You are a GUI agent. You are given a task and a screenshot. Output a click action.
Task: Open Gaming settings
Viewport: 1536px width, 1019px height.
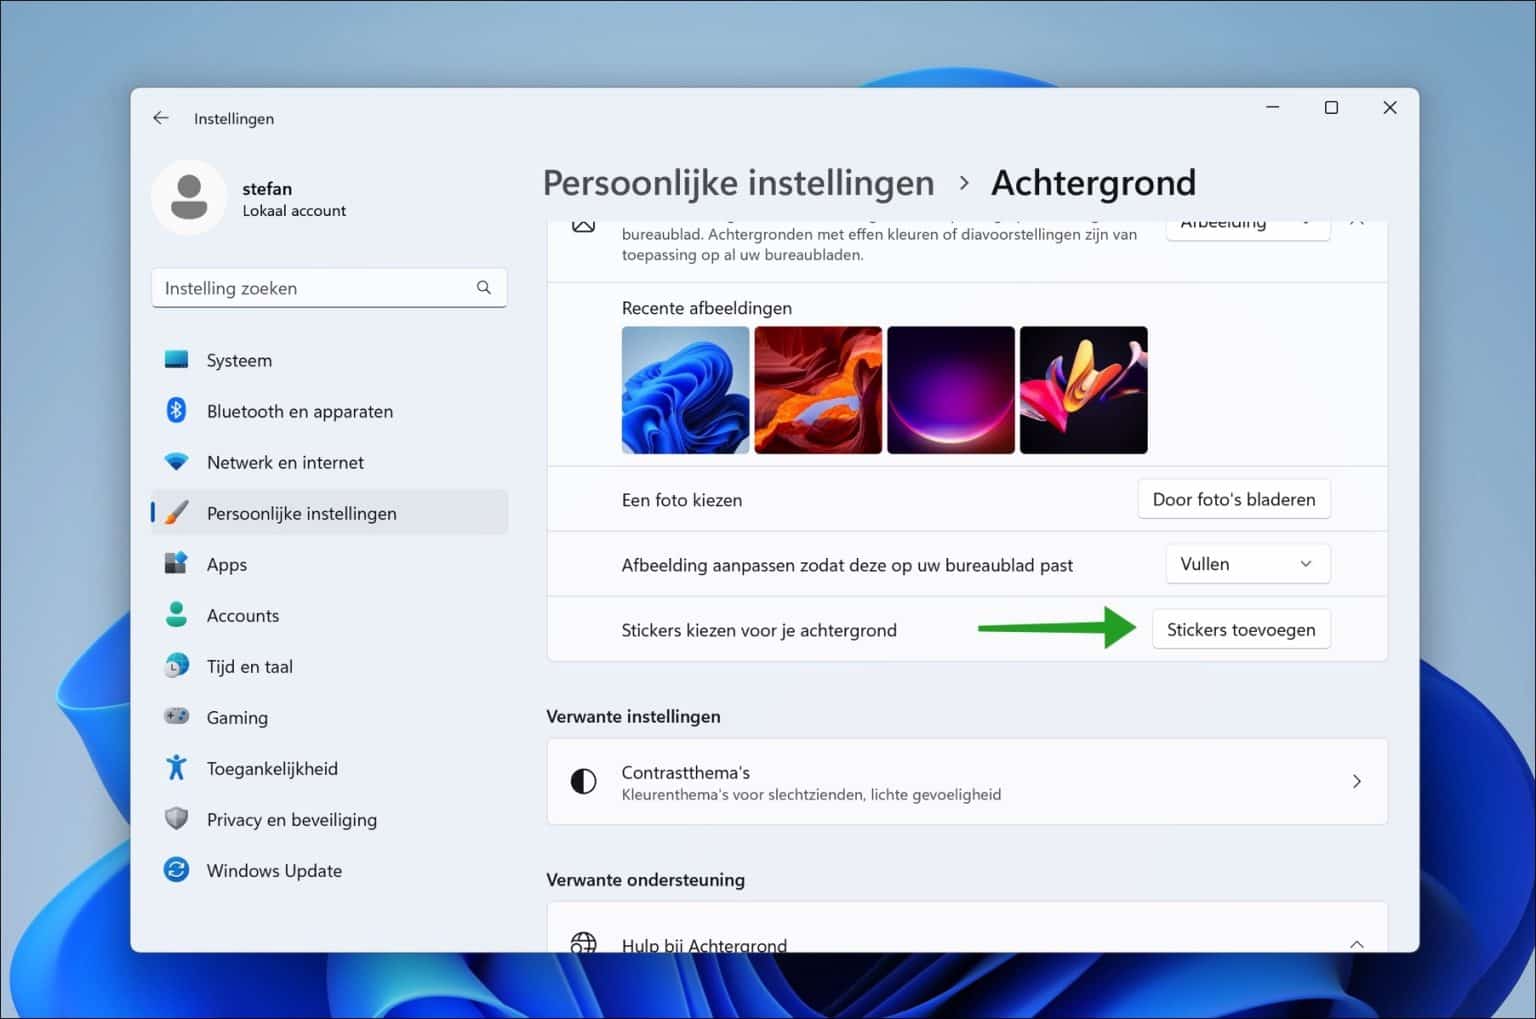click(x=237, y=717)
